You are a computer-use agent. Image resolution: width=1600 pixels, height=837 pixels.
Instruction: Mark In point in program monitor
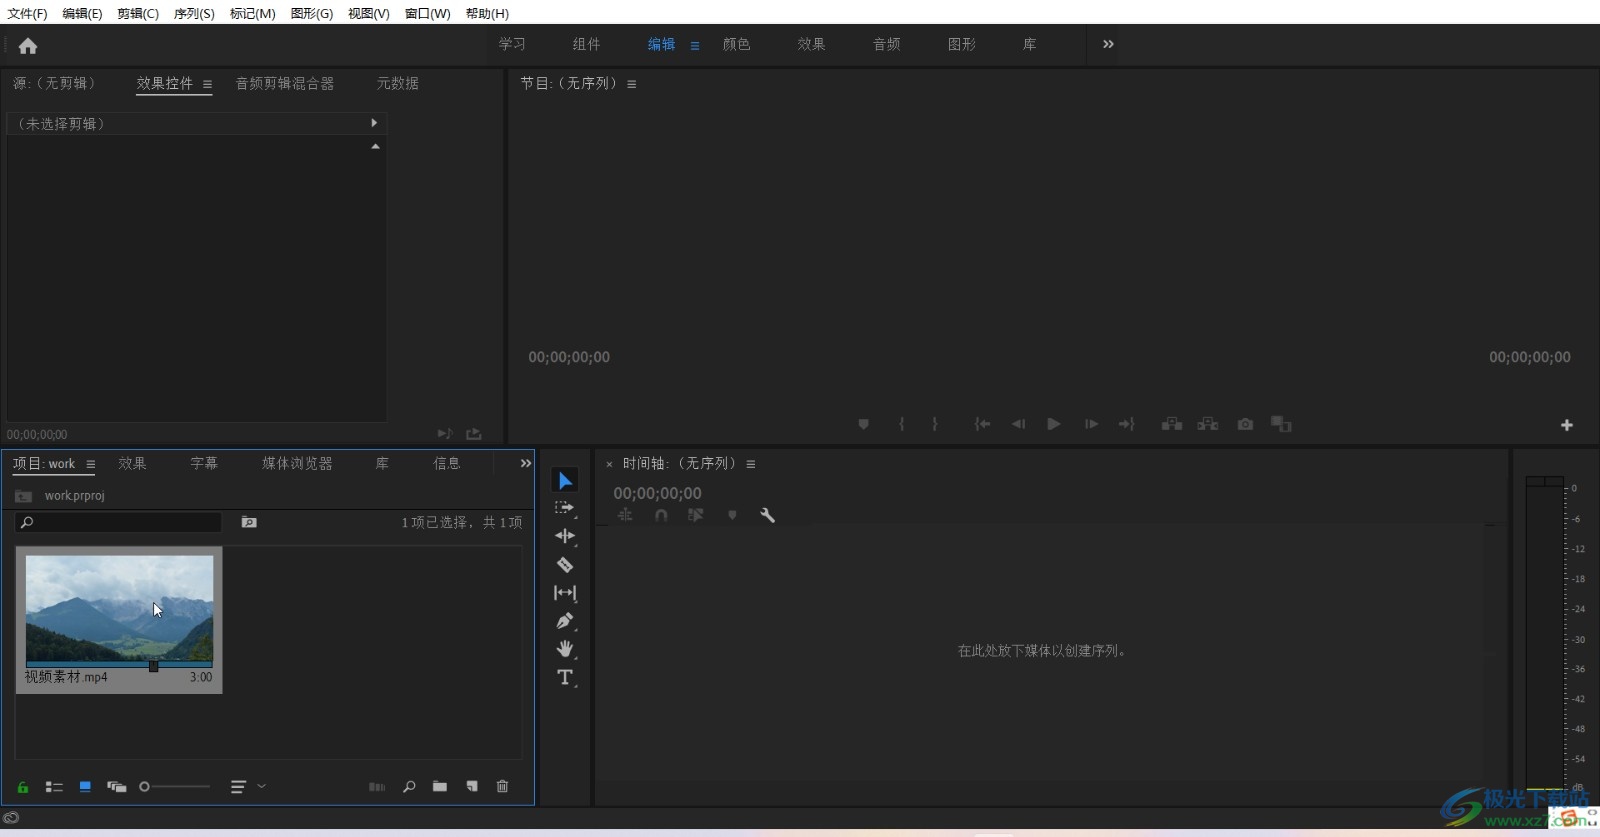click(x=901, y=424)
